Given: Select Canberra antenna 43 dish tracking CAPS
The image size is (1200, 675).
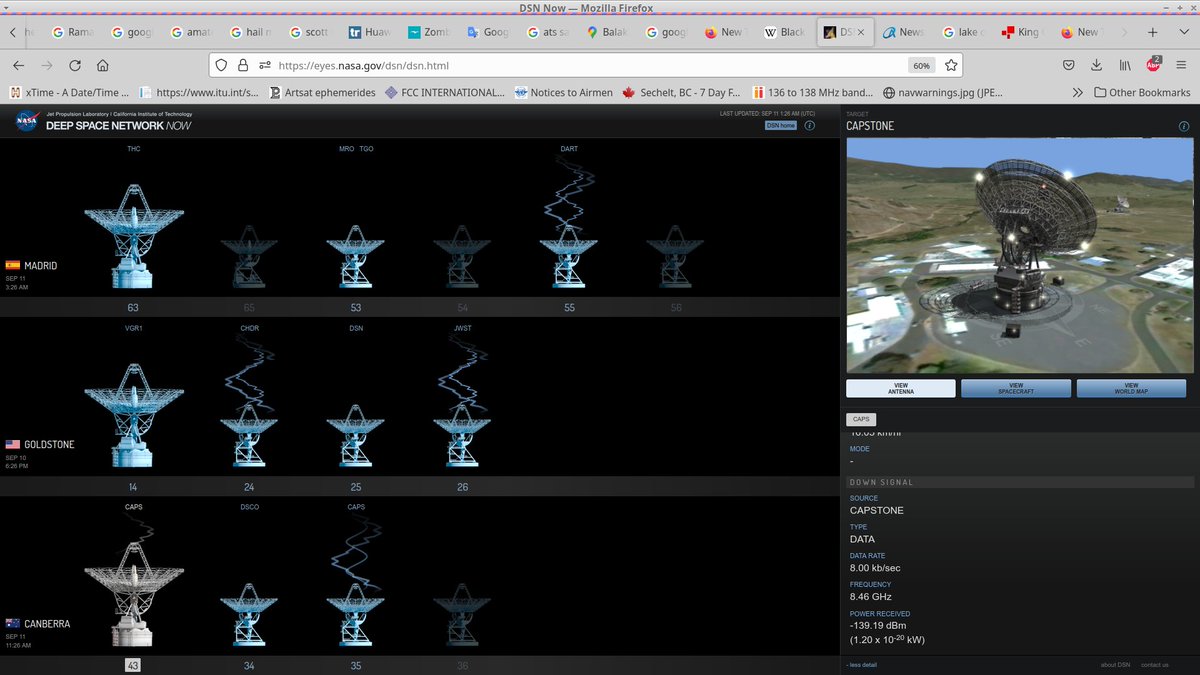Looking at the screenshot, I should [133, 595].
